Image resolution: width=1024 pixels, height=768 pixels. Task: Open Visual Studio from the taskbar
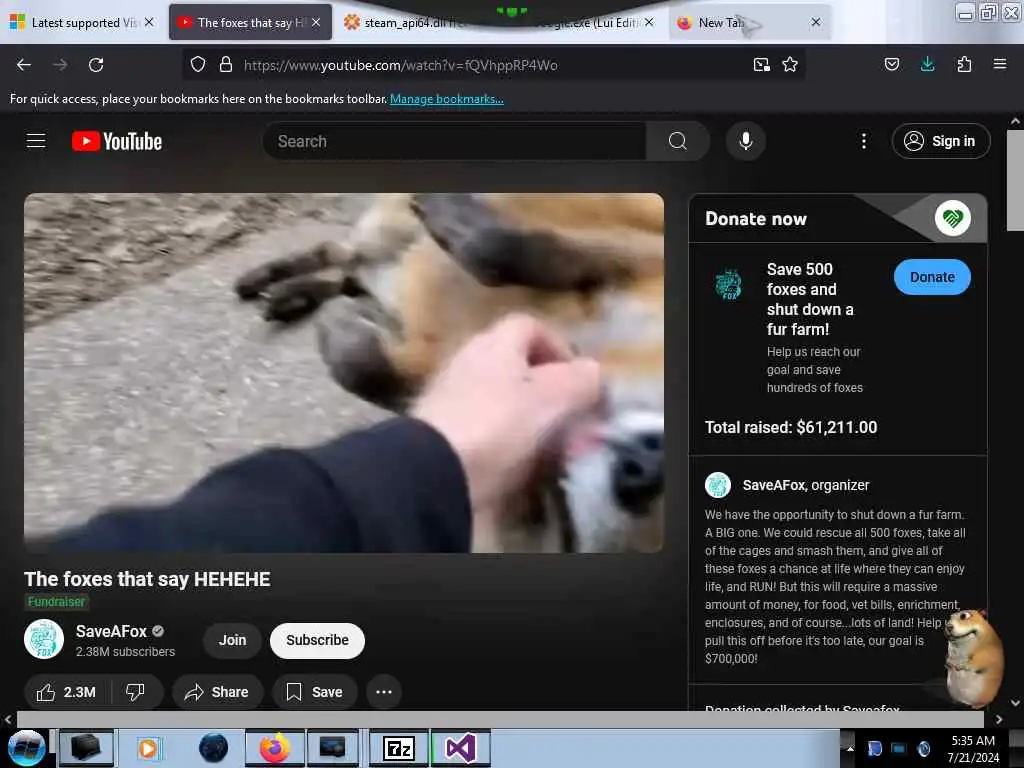(460, 748)
